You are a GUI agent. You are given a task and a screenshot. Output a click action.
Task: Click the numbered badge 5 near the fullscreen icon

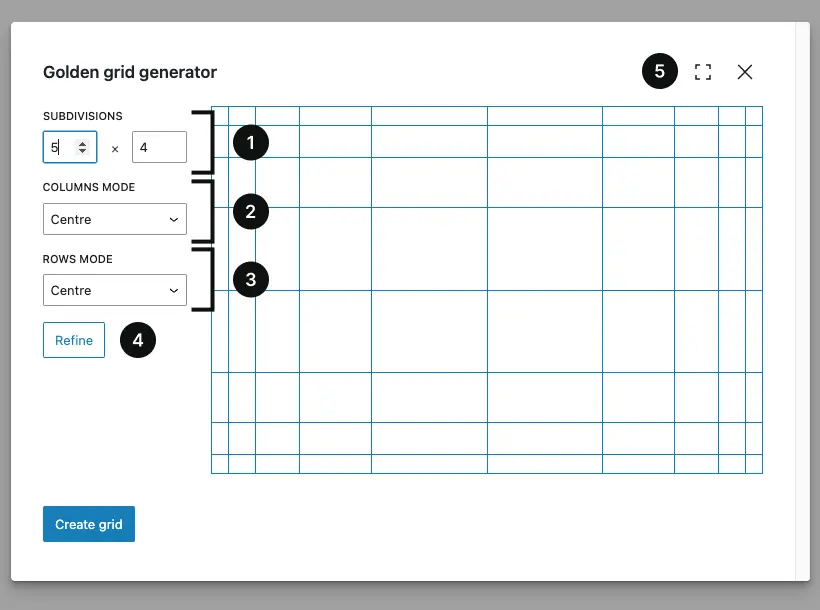(660, 72)
